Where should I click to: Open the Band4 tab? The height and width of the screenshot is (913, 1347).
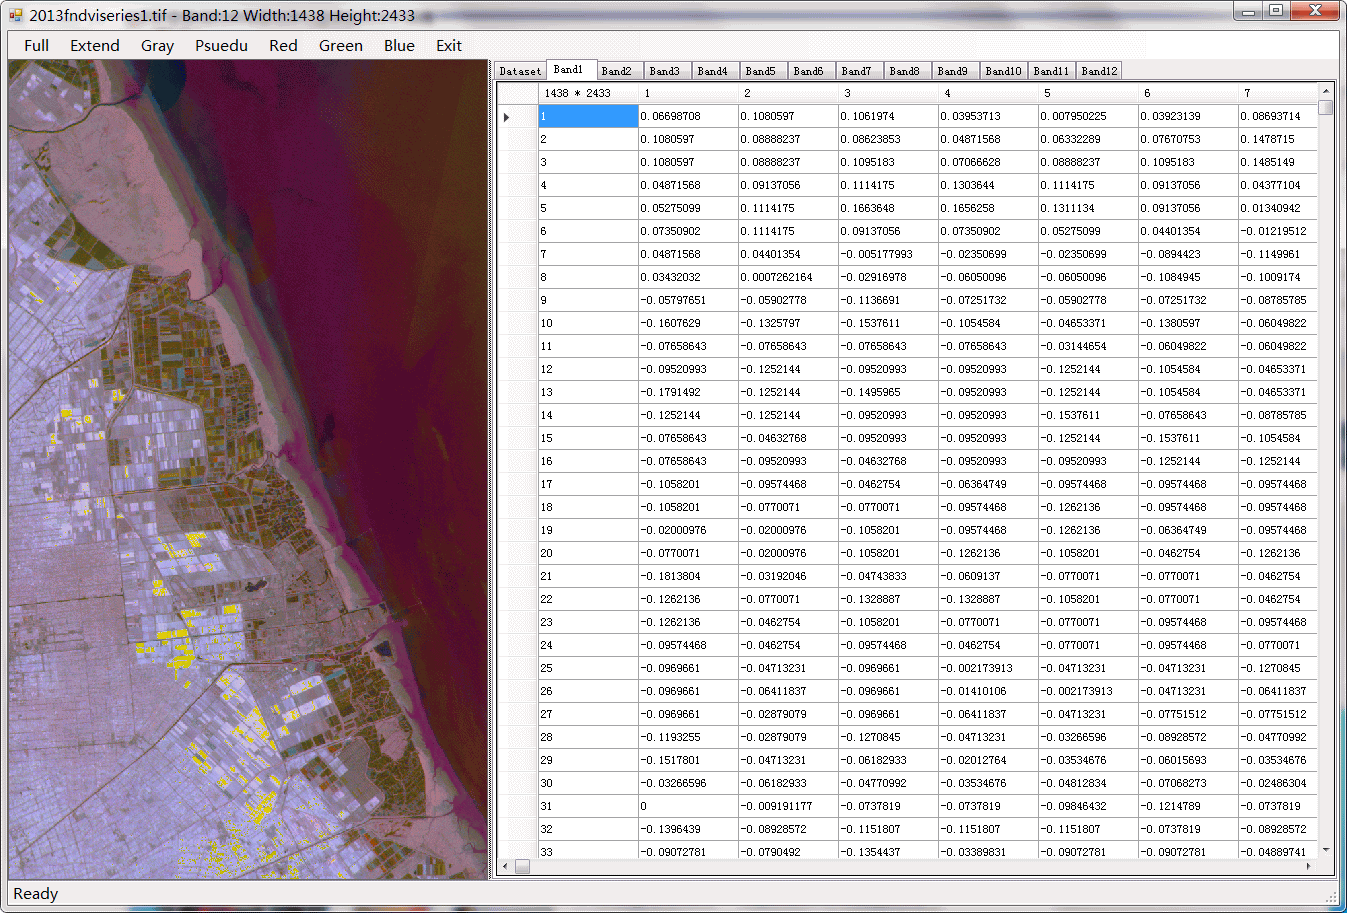(x=713, y=71)
